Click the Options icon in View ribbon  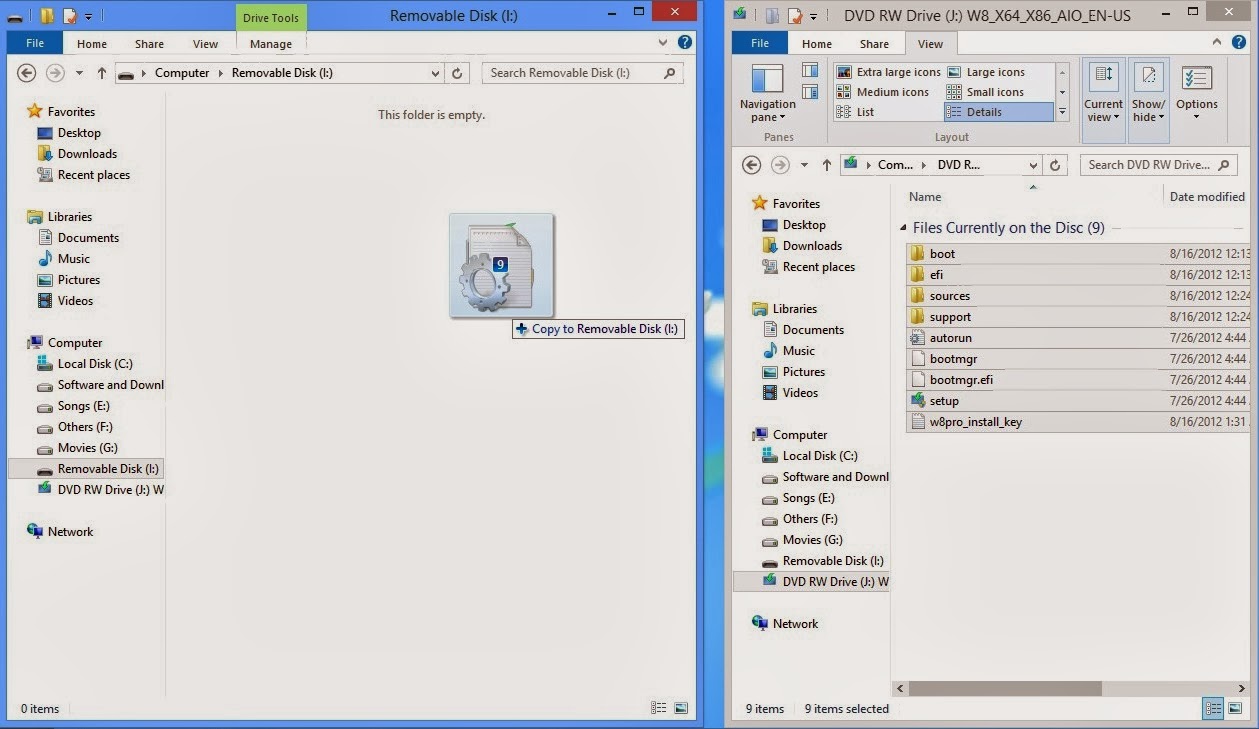(x=1197, y=94)
